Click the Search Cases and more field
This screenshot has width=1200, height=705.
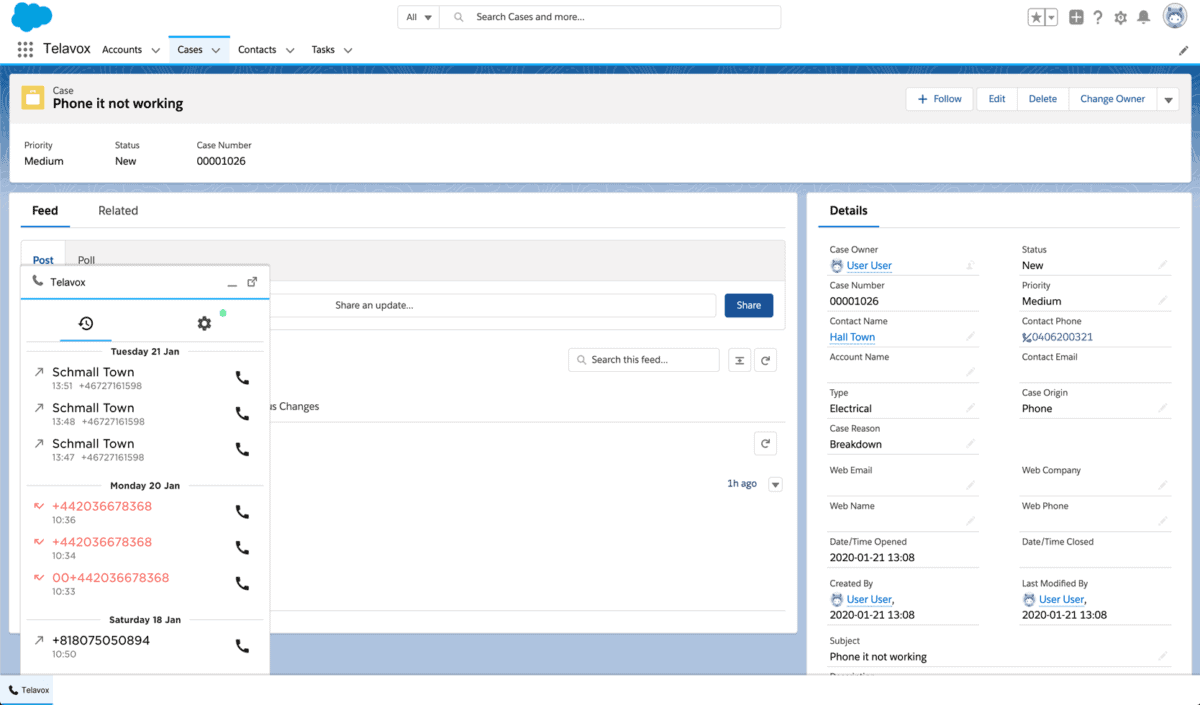(x=611, y=17)
